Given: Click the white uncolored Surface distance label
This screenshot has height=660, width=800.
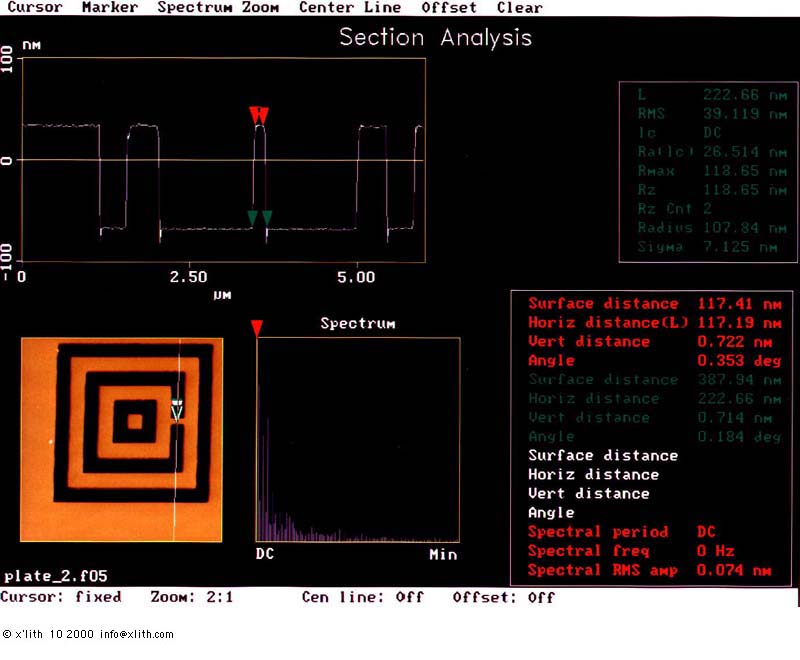Looking at the screenshot, I should 604,455.
